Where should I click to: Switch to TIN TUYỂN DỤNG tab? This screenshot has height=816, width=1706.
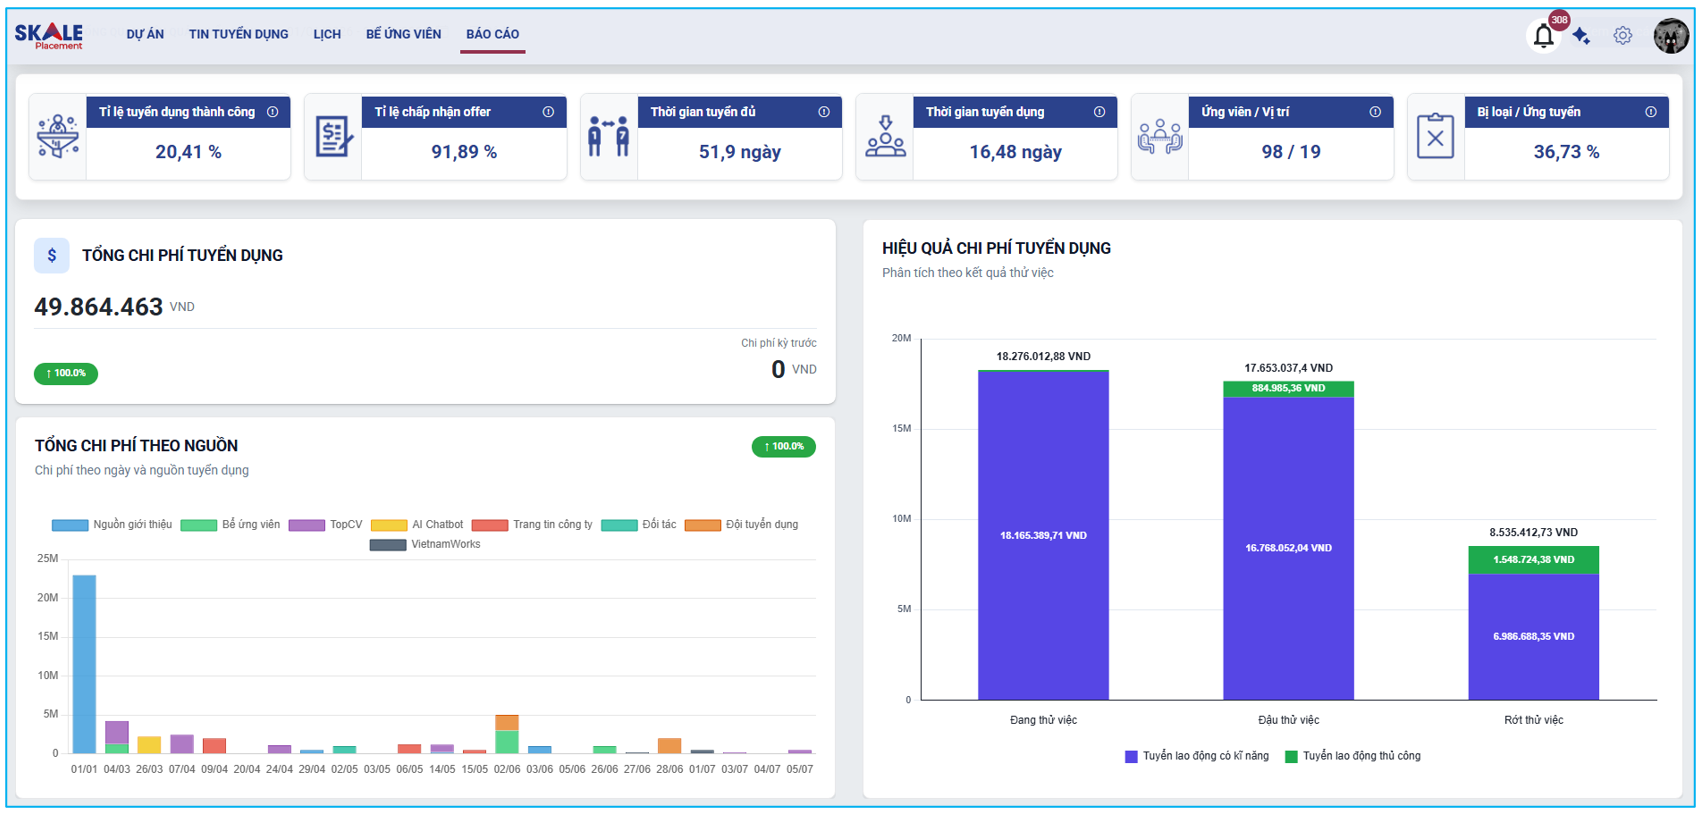[238, 34]
